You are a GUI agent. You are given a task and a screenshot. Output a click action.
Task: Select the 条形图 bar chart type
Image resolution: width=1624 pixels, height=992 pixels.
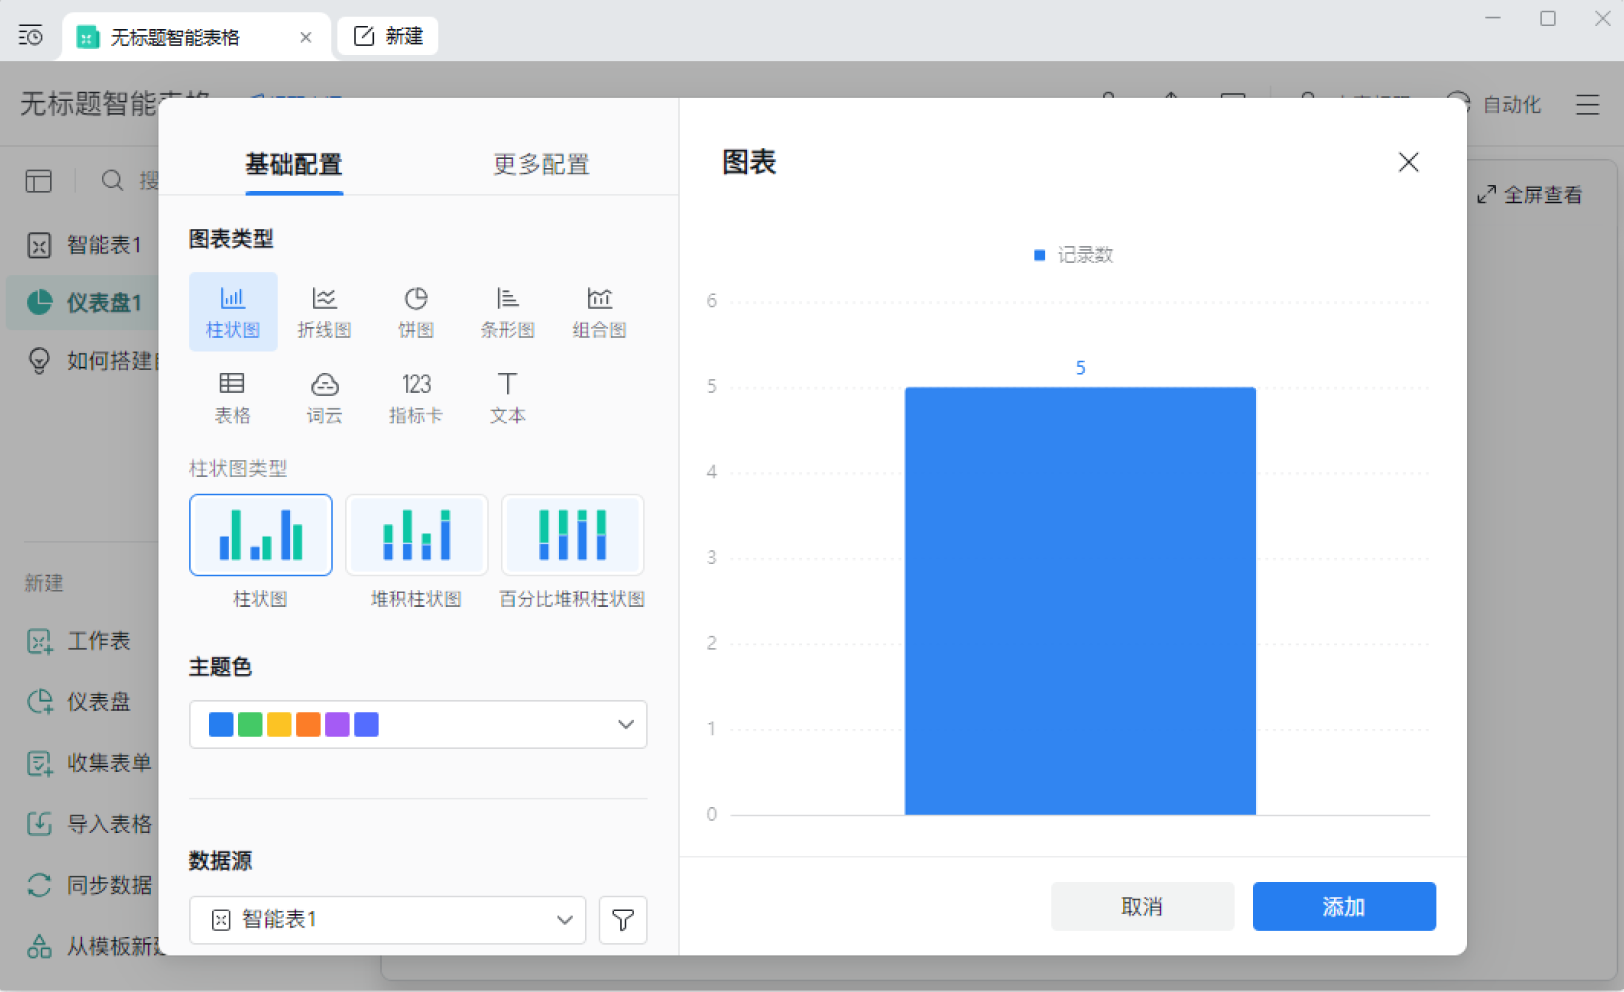(507, 311)
